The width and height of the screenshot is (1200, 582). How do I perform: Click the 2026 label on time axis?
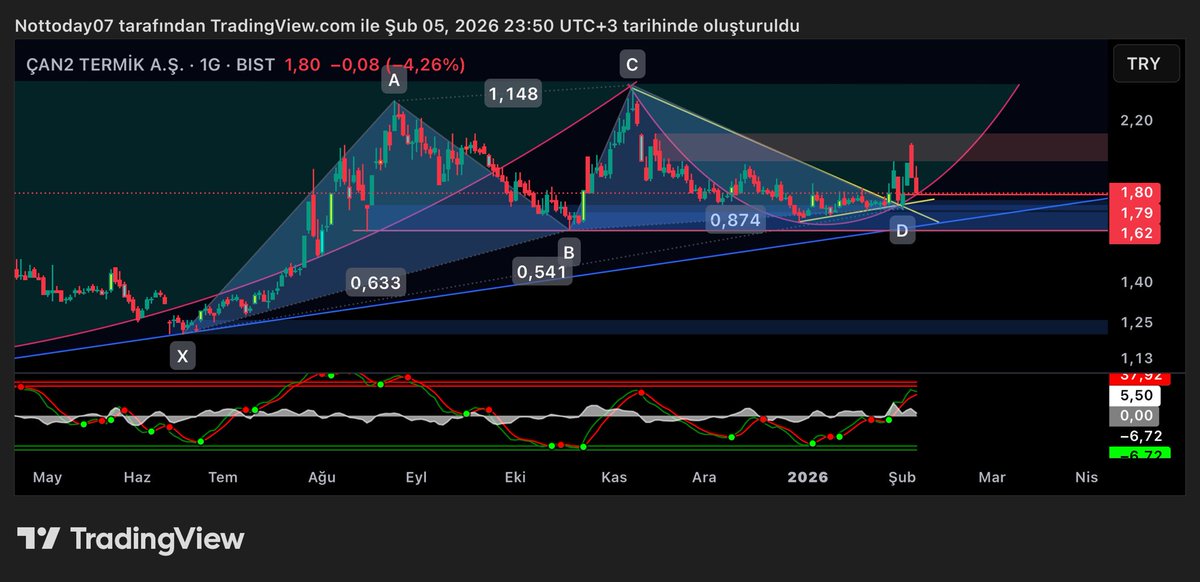click(807, 478)
